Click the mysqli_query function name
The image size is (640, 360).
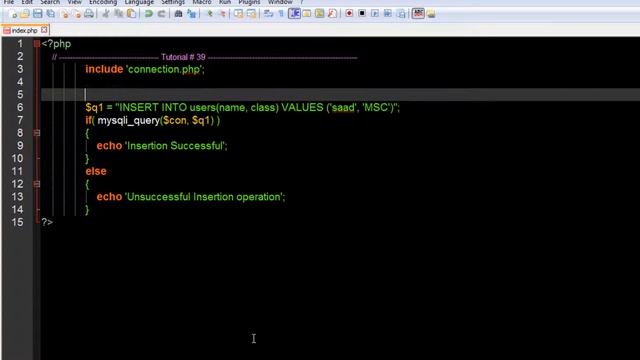coord(129,121)
